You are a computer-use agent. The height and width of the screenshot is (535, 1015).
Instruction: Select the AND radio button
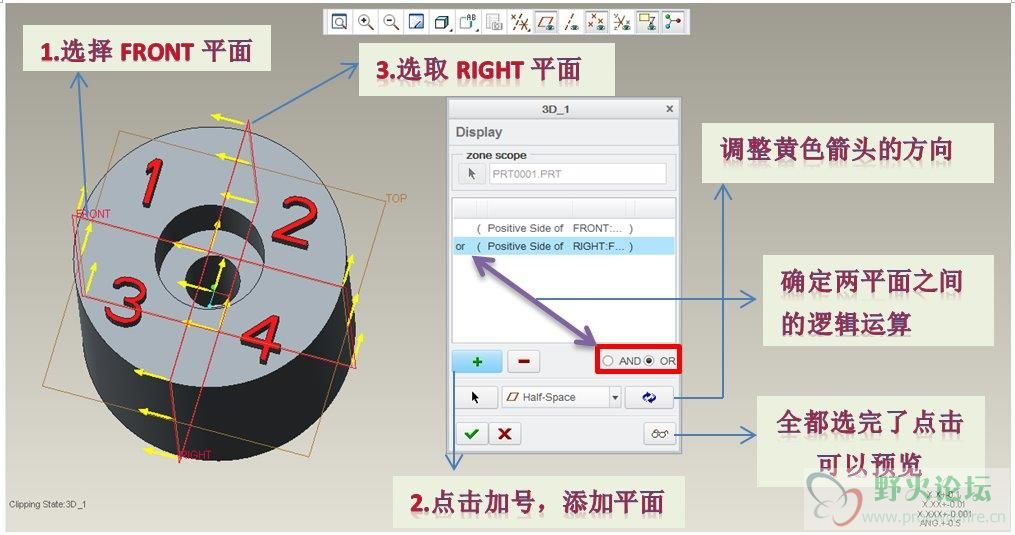tap(608, 361)
